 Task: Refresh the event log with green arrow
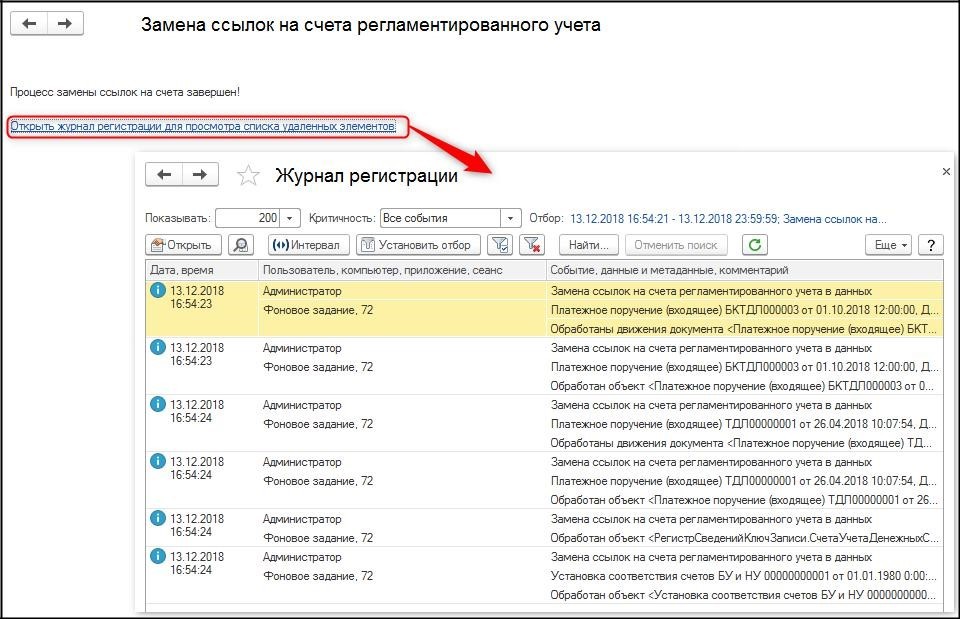tap(756, 245)
